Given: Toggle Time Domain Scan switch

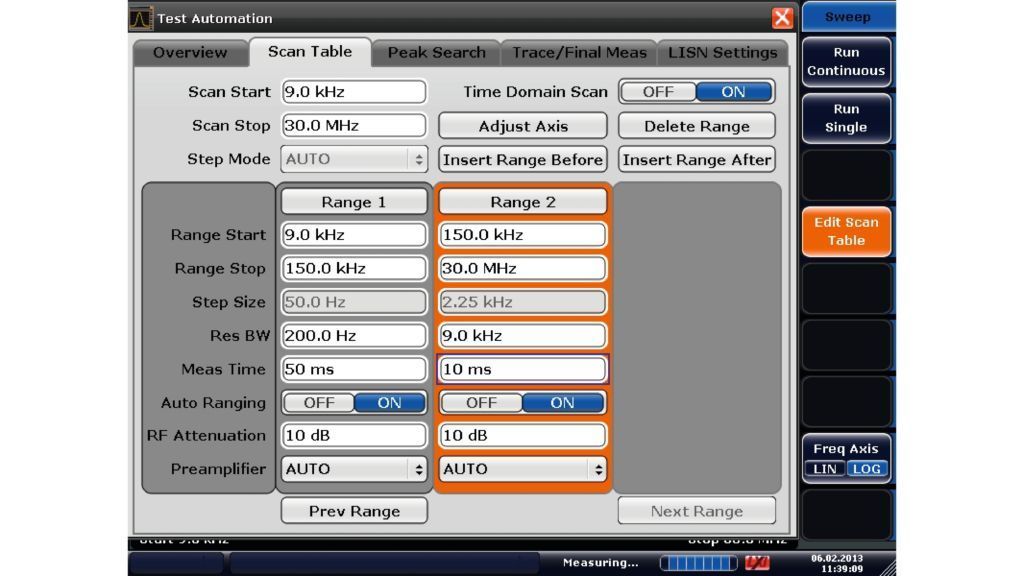Looking at the screenshot, I should tap(696, 92).
